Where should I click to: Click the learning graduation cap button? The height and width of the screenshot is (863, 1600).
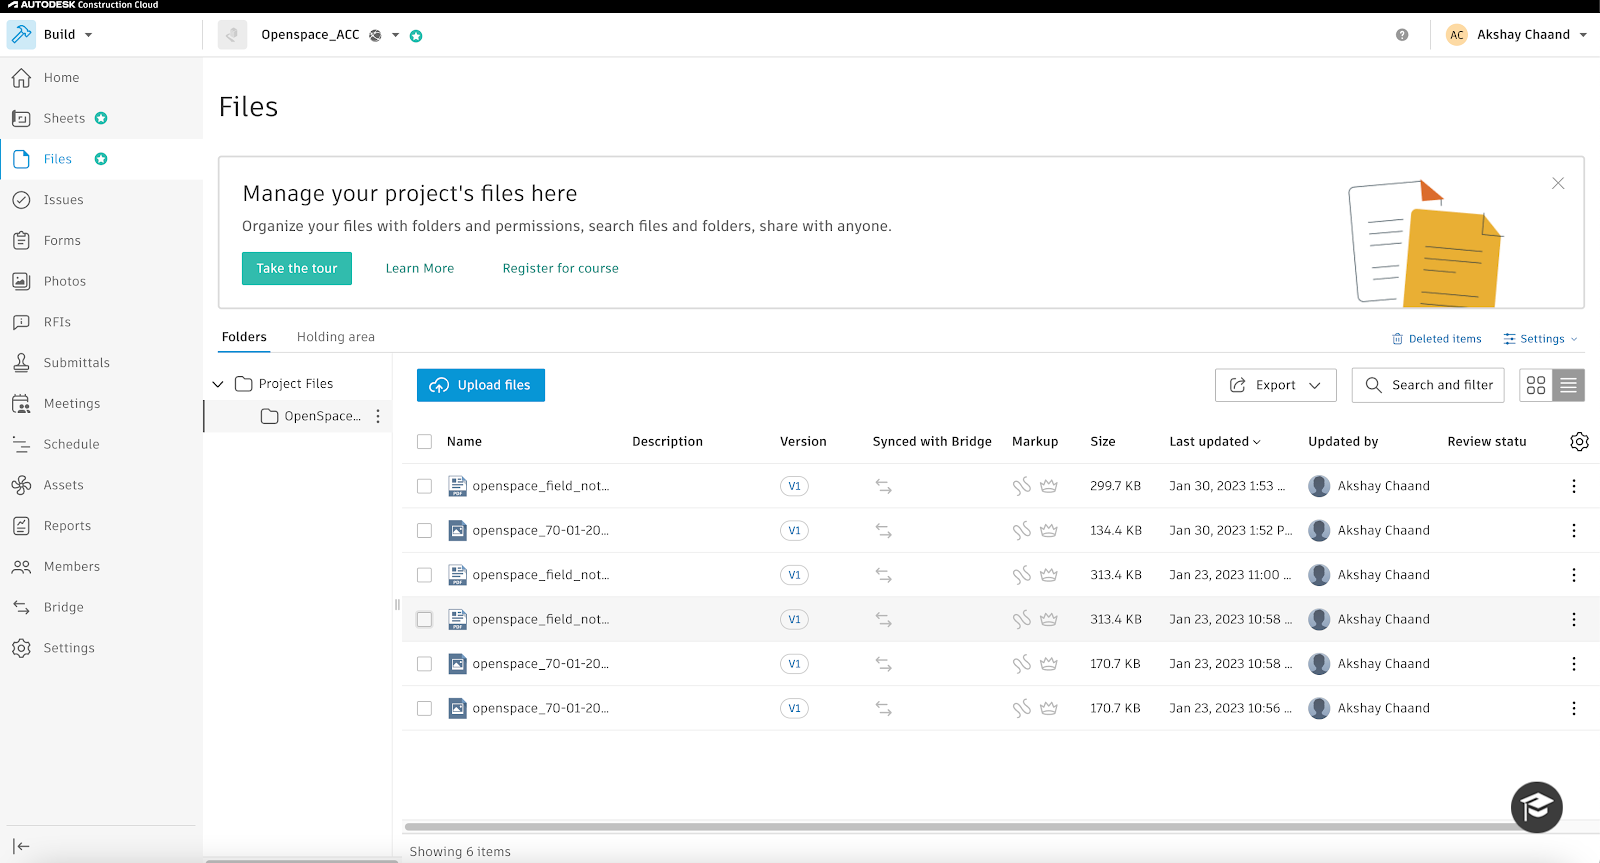[x=1536, y=807]
